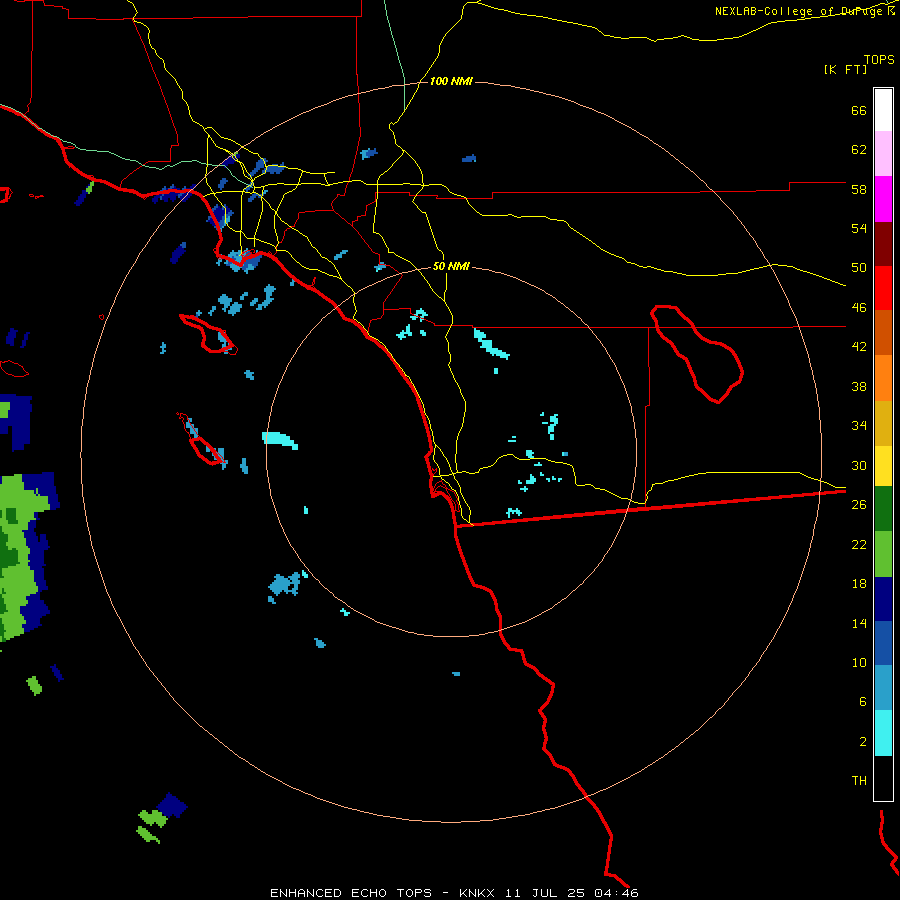Click the TH threshold label on legend

[x=859, y=781]
